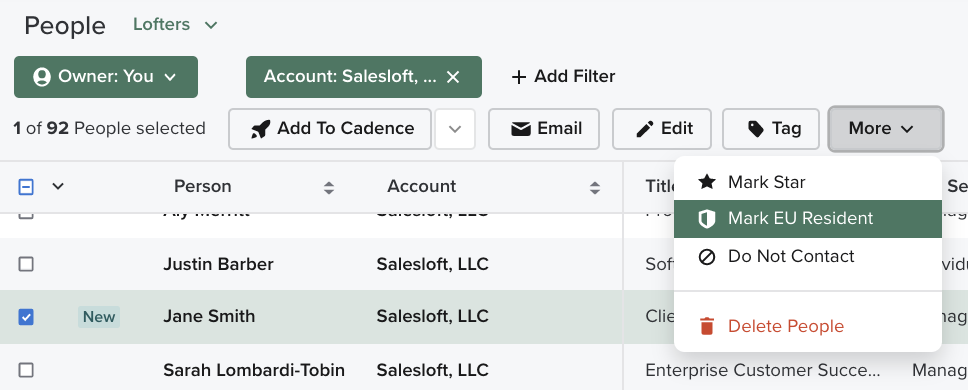Click the Person column header

tap(202, 186)
